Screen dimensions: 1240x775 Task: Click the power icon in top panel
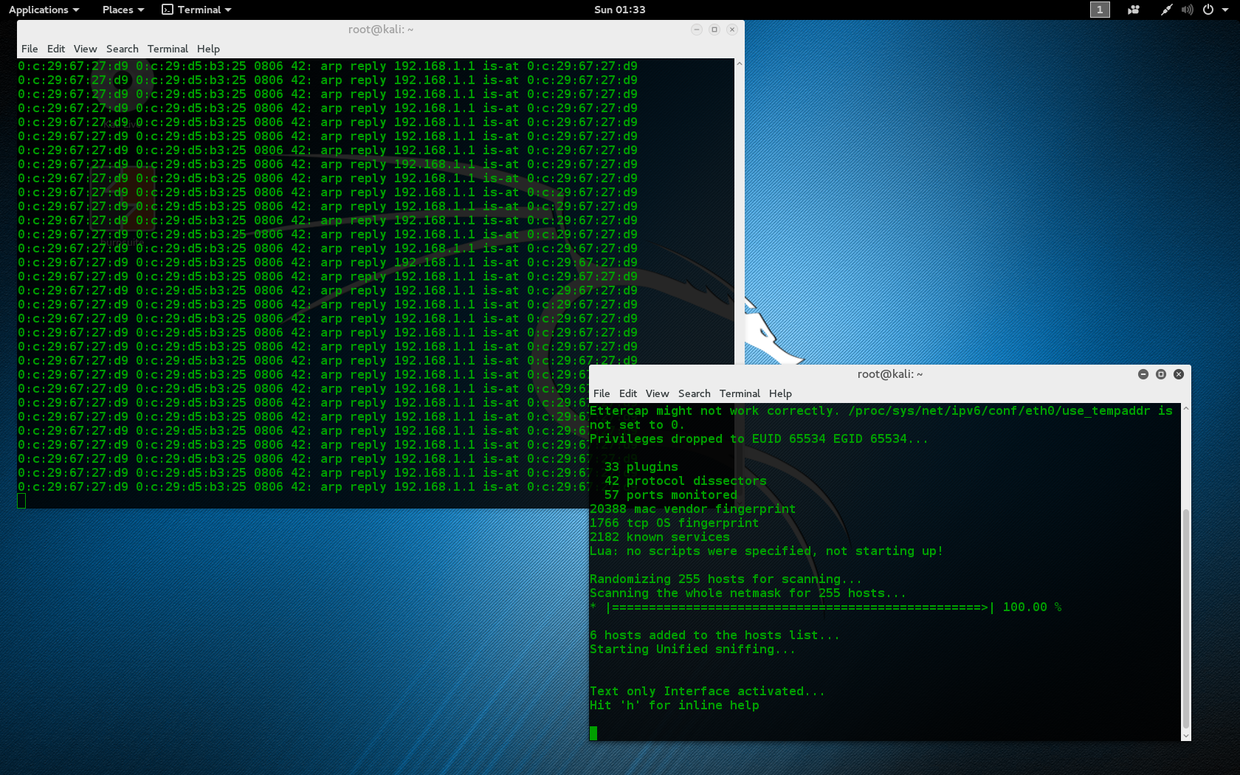(1208, 10)
